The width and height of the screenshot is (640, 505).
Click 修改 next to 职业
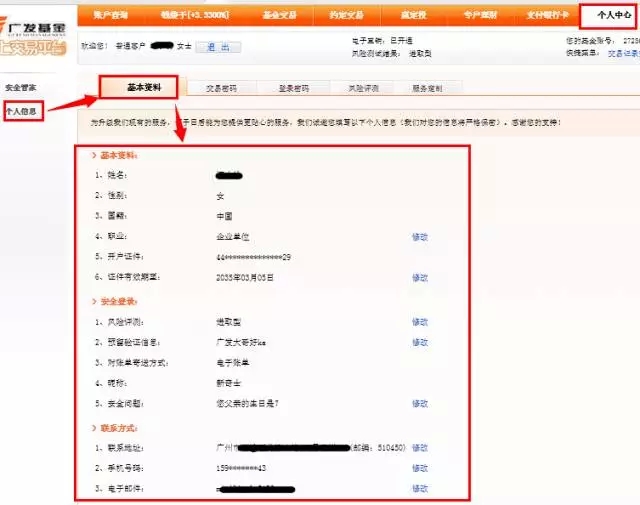(420, 237)
